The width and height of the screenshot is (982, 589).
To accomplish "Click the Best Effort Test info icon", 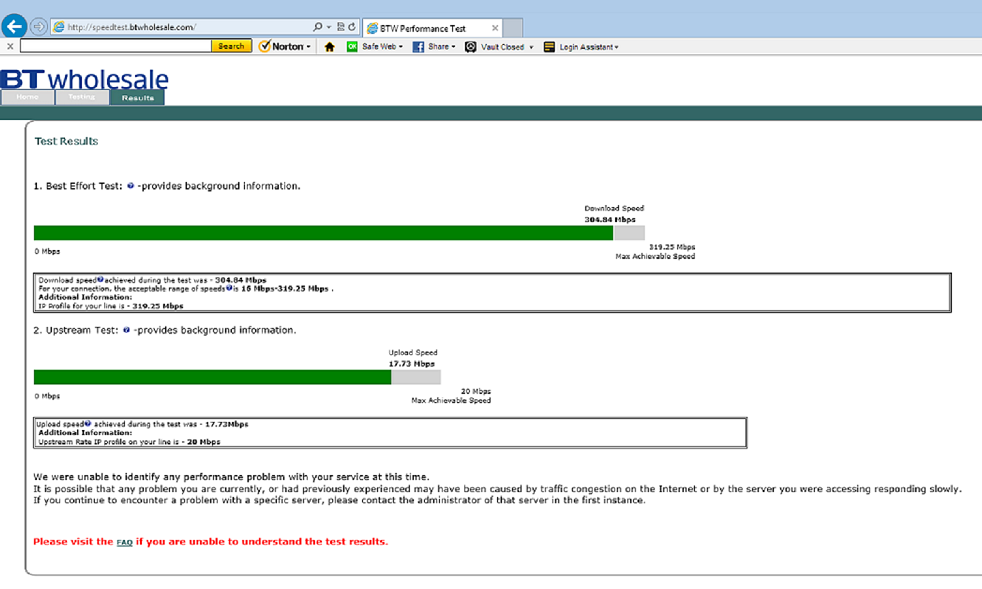I will pyautogui.click(x=130, y=185).
